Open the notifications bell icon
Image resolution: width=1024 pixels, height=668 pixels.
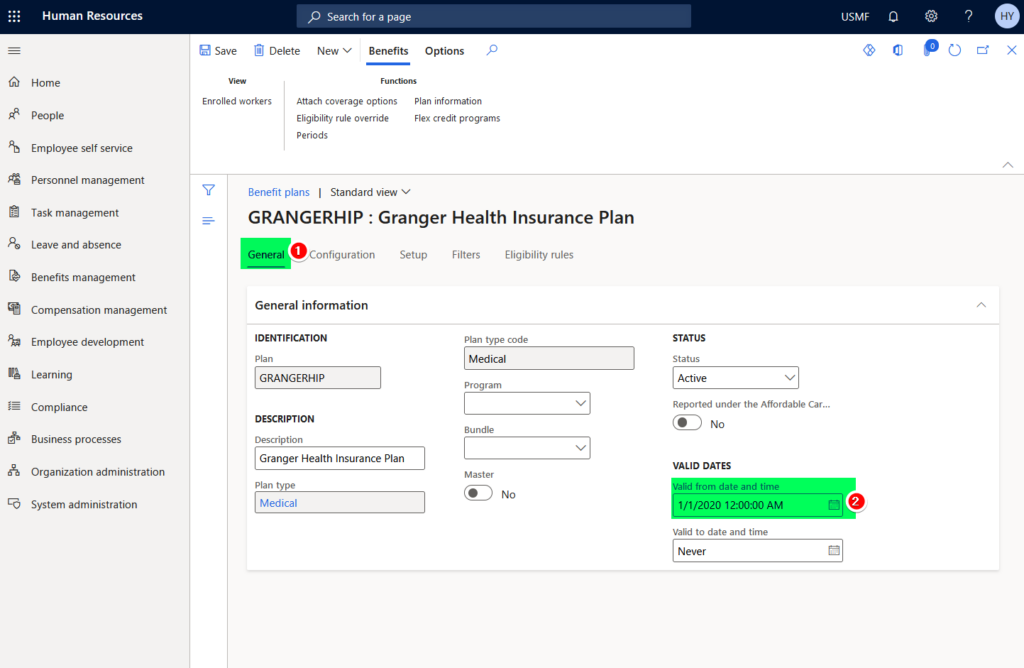[893, 16]
